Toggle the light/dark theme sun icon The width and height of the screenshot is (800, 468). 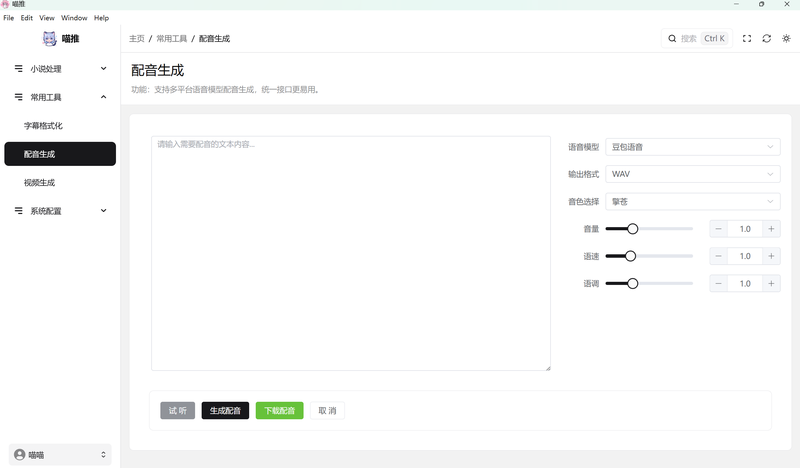(x=786, y=38)
